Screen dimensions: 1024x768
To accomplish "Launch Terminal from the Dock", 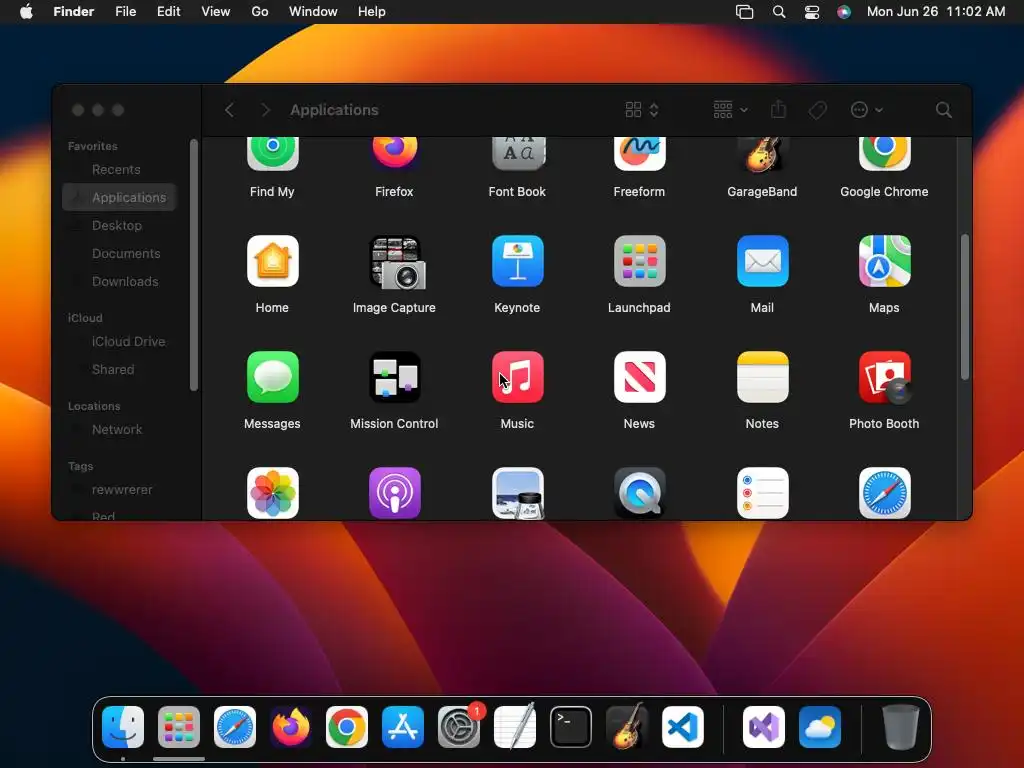I will (571, 727).
